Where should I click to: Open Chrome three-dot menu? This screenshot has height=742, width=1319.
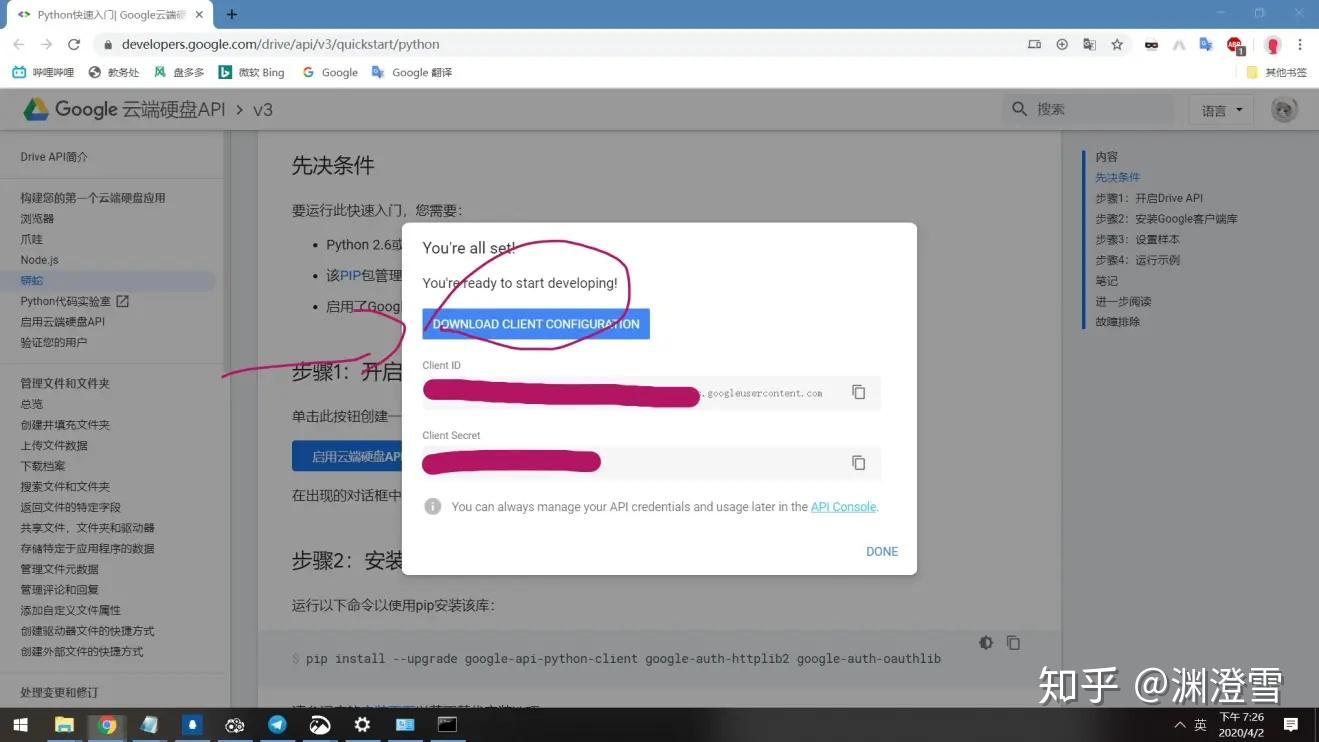[x=1300, y=44]
